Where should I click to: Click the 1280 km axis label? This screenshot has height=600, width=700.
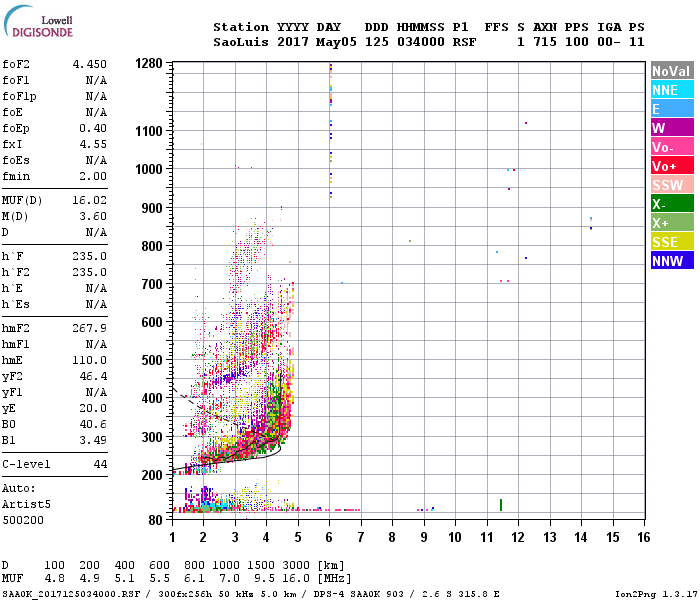click(149, 63)
